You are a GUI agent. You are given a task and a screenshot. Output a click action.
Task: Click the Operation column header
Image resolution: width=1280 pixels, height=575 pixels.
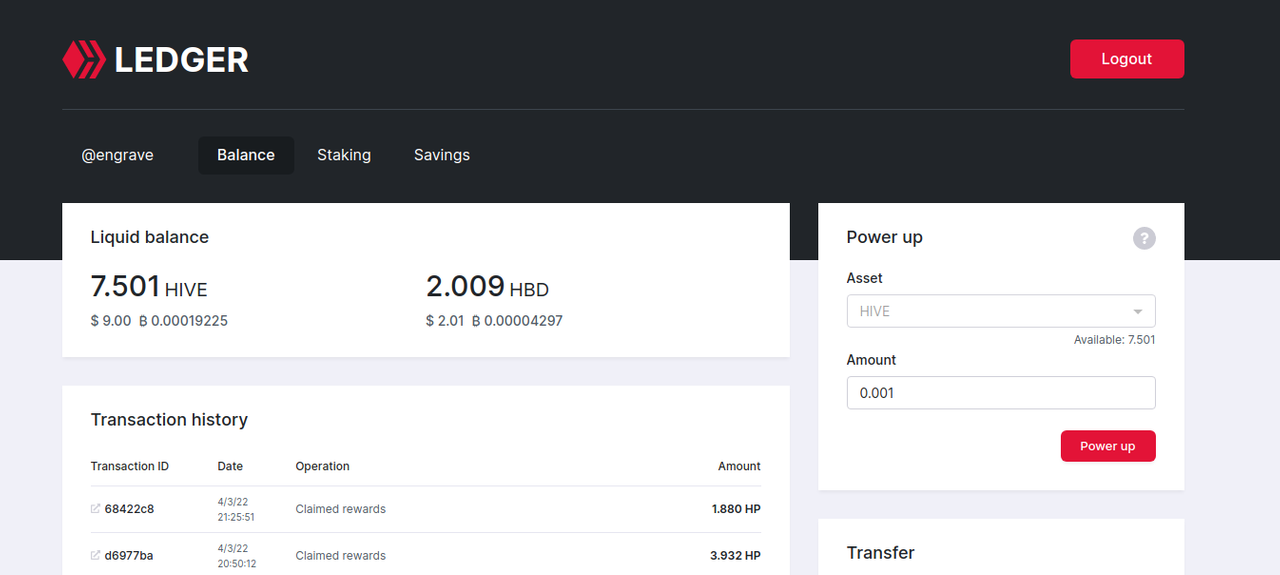(323, 466)
